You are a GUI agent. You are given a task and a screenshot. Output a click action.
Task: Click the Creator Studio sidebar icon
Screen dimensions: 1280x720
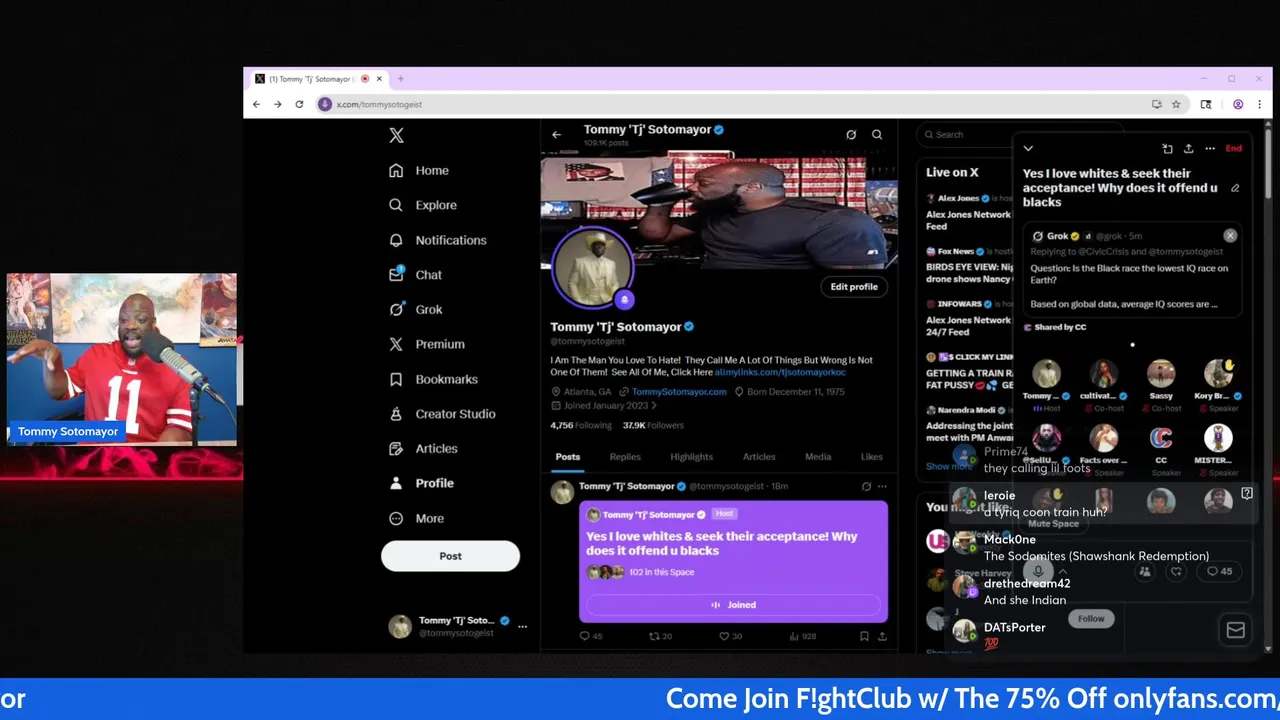click(x=396, y=414)
